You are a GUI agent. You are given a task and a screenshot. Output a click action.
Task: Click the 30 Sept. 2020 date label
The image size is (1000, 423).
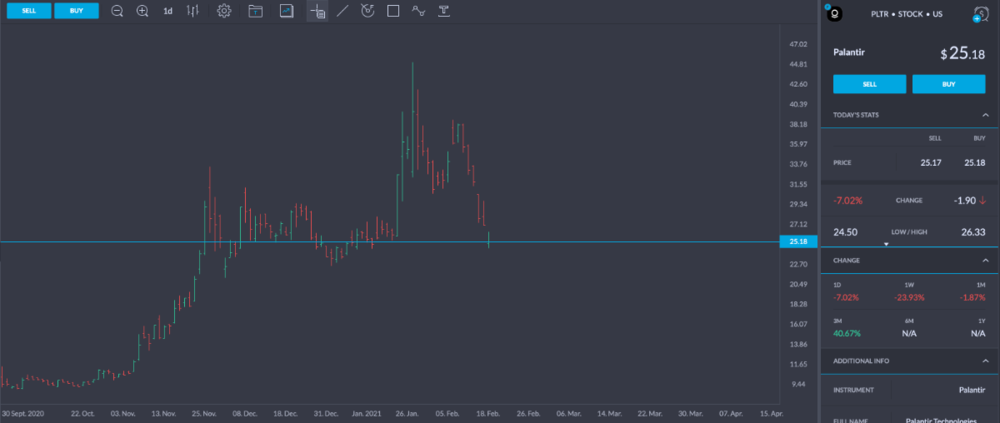pyautogui.click(x=21, y=413)
